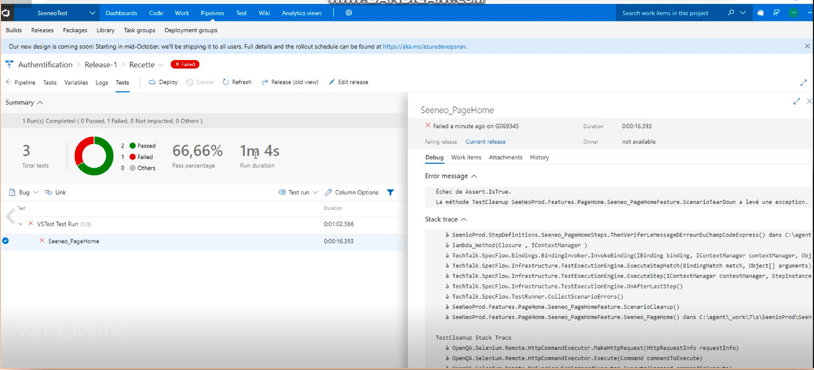814x370 pixels.
Task: Open the Authentification breadcrumb
Action: [x=45, y=65]
